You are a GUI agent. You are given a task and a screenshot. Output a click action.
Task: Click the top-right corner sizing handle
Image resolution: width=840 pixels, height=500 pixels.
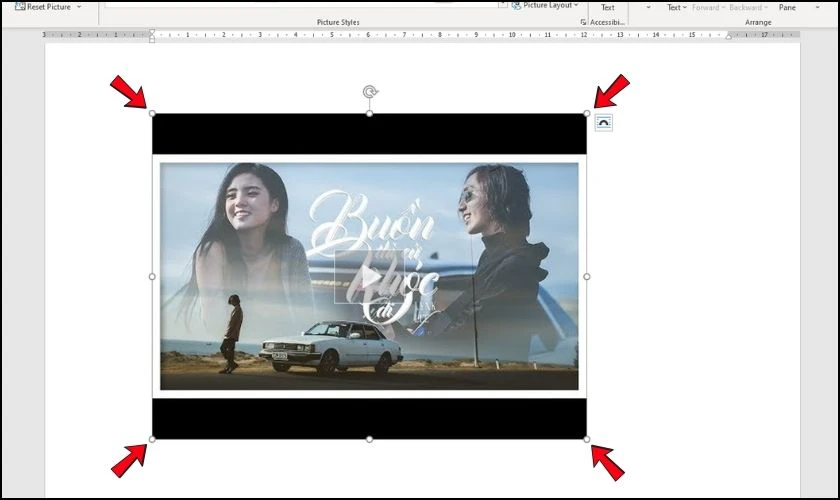pos(587,114)
